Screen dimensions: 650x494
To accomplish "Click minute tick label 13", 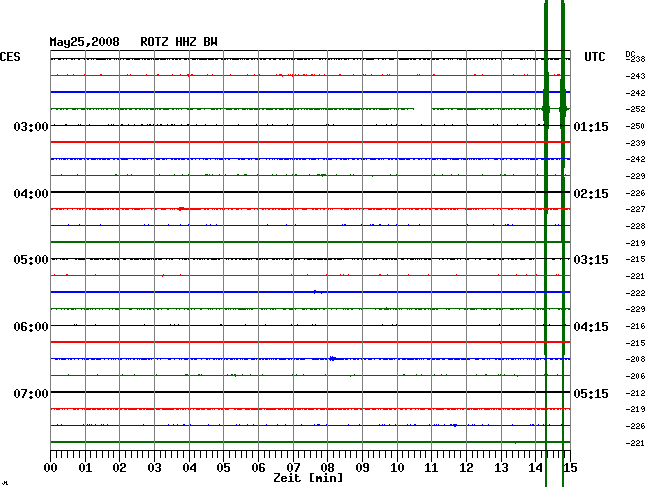I will pos(501,468).
